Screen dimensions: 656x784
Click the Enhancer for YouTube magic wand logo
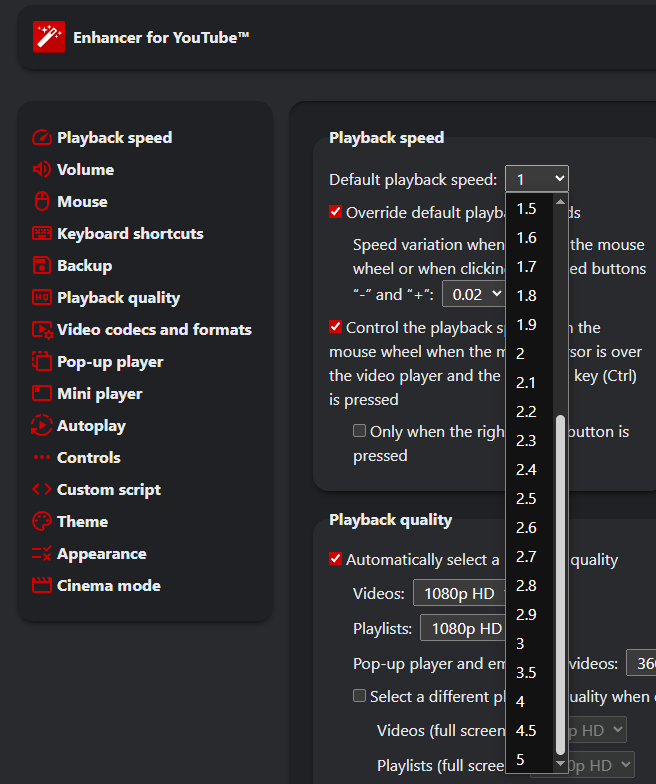(x=48, y=36)
